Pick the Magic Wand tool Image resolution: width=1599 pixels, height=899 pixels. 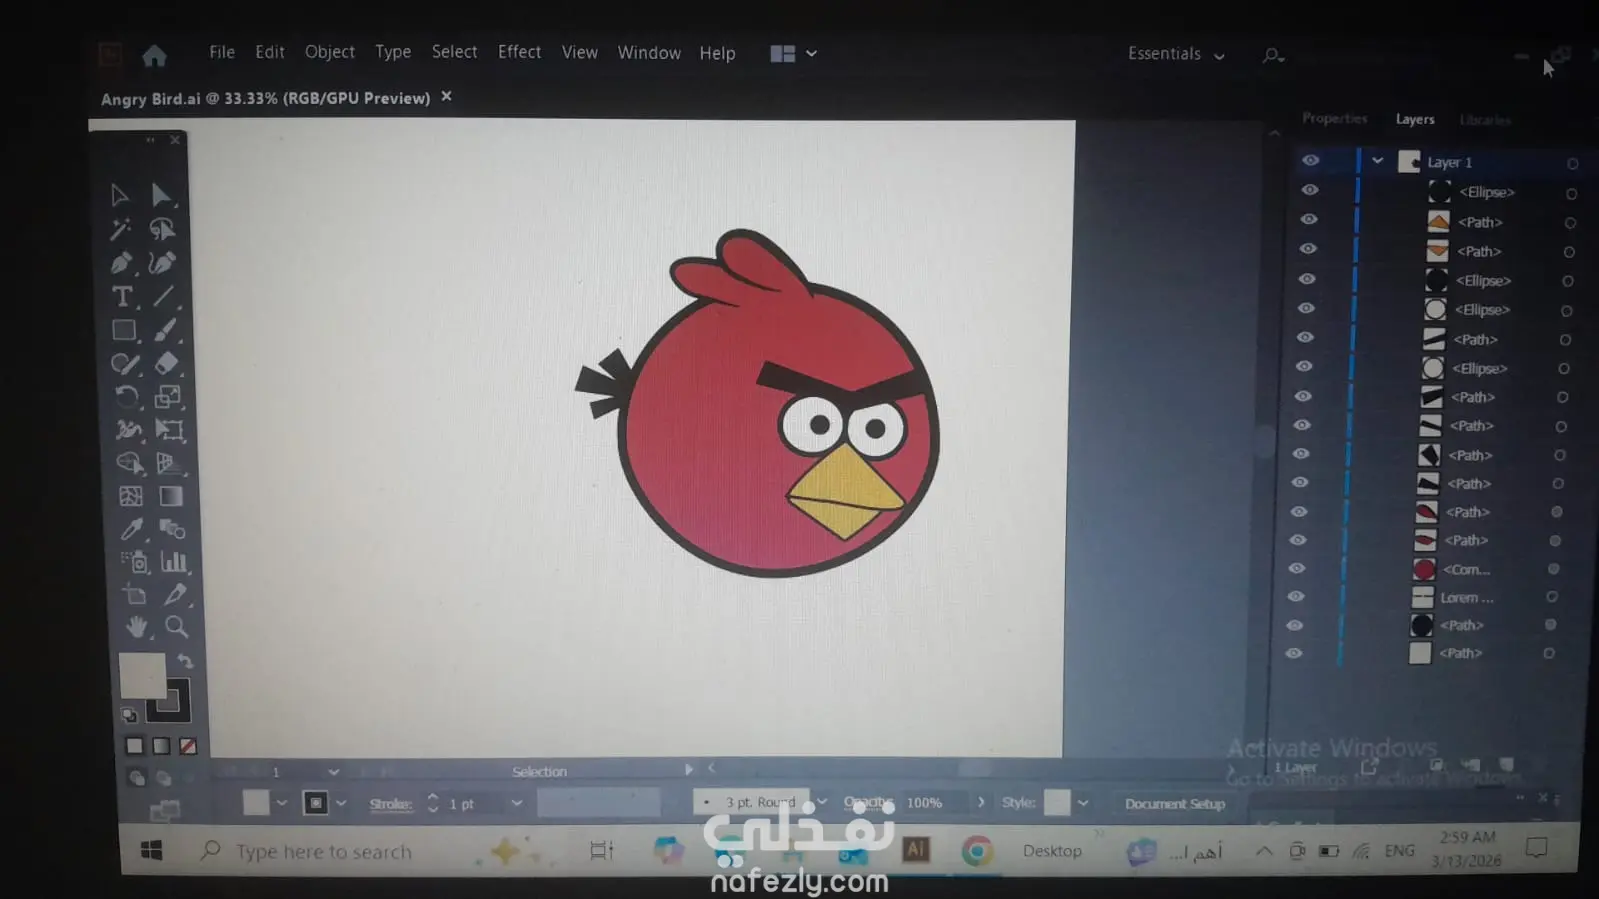pos(121,229)
